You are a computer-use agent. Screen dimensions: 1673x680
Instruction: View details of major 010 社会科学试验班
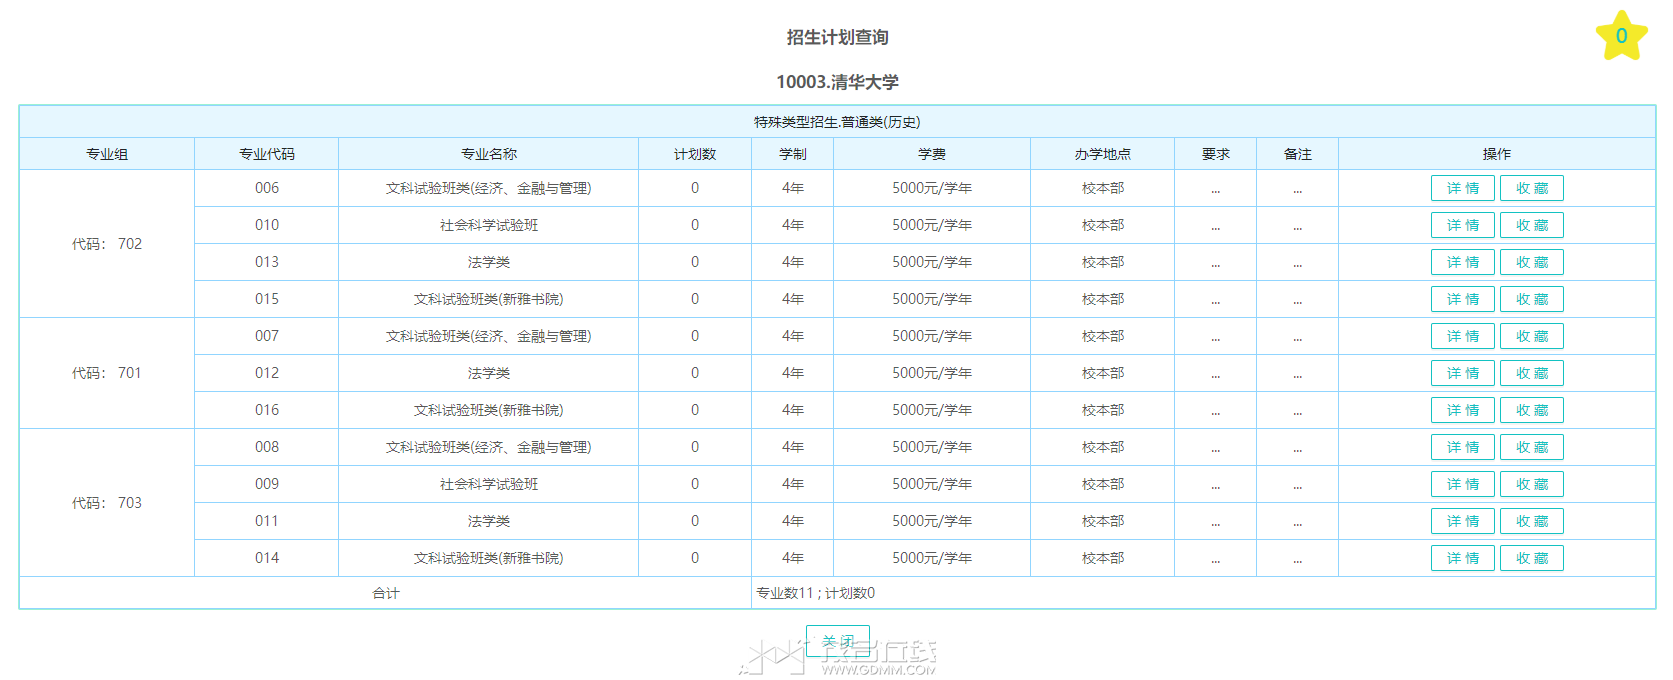1463,225
